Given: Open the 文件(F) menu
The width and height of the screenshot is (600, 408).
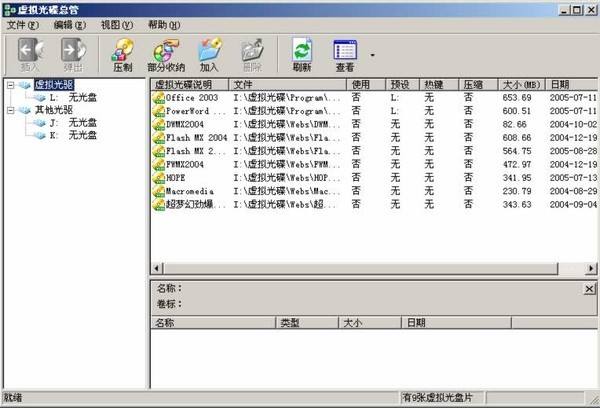Looking at the screenshot, I should point(23,25).
